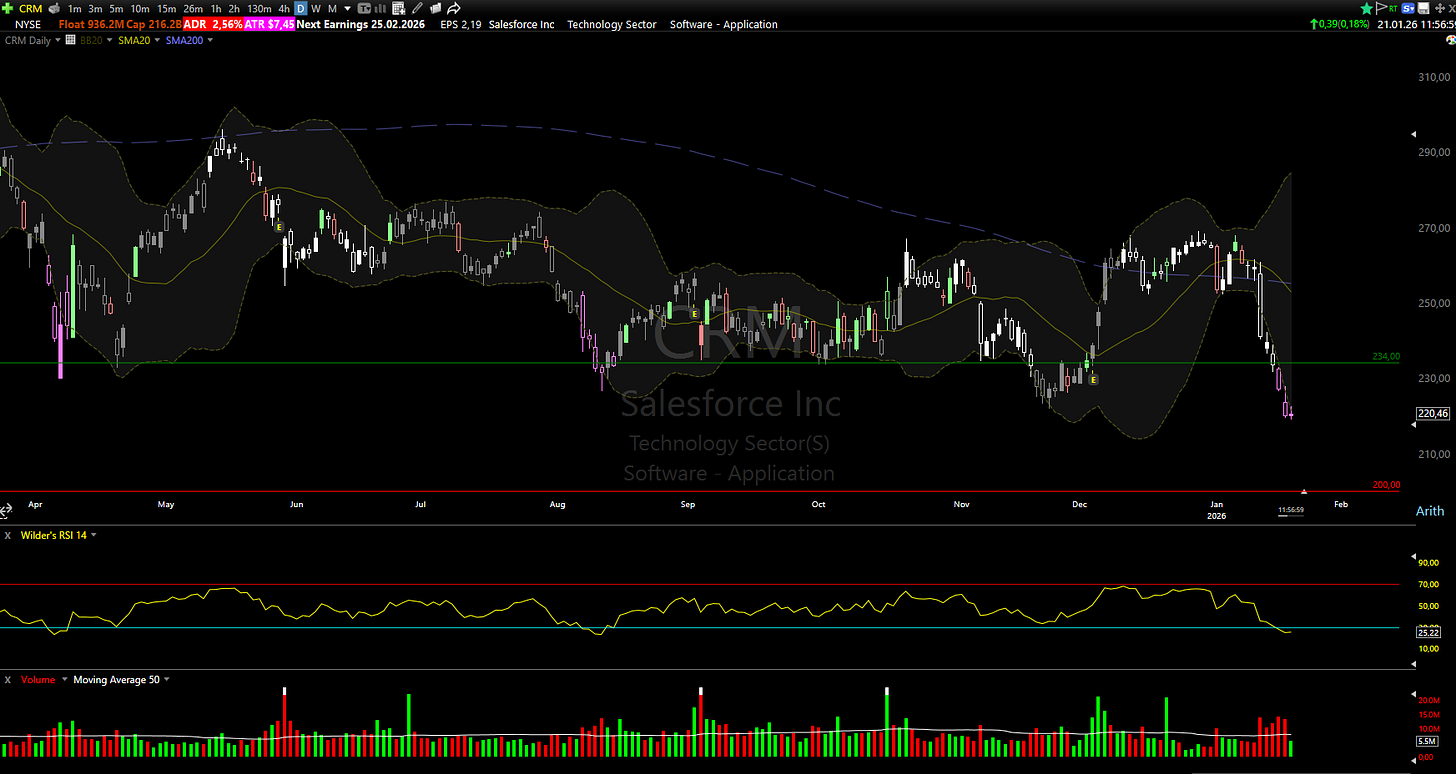The width and height of the screenshot is (1456, 774).
Task: Click the 234,00 horizontal line price label
Action: pos(1386,356)
